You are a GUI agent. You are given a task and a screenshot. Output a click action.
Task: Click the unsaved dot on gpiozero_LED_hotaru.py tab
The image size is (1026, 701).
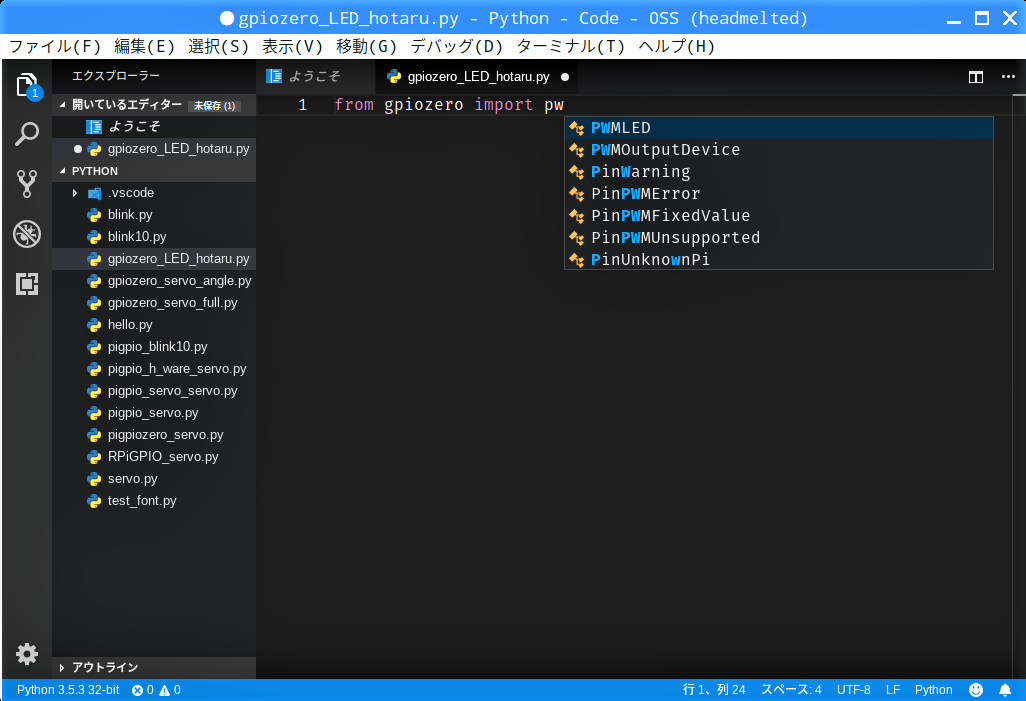pyautogui.click(x=565, y=77)
